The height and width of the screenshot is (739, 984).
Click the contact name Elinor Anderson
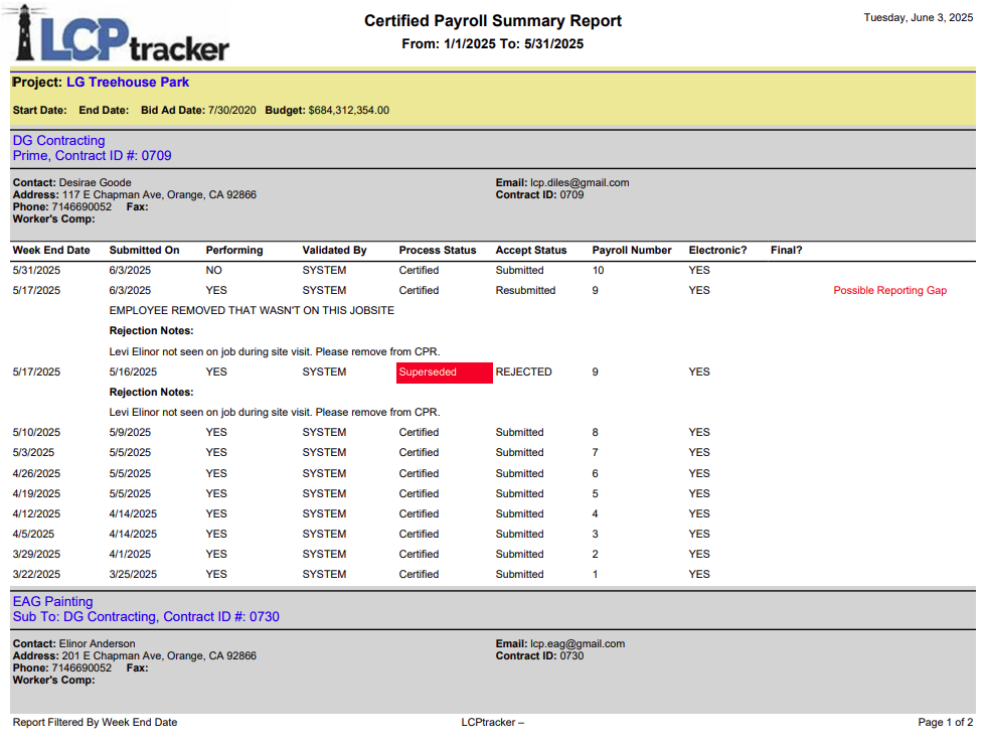(x=97, y=644)
